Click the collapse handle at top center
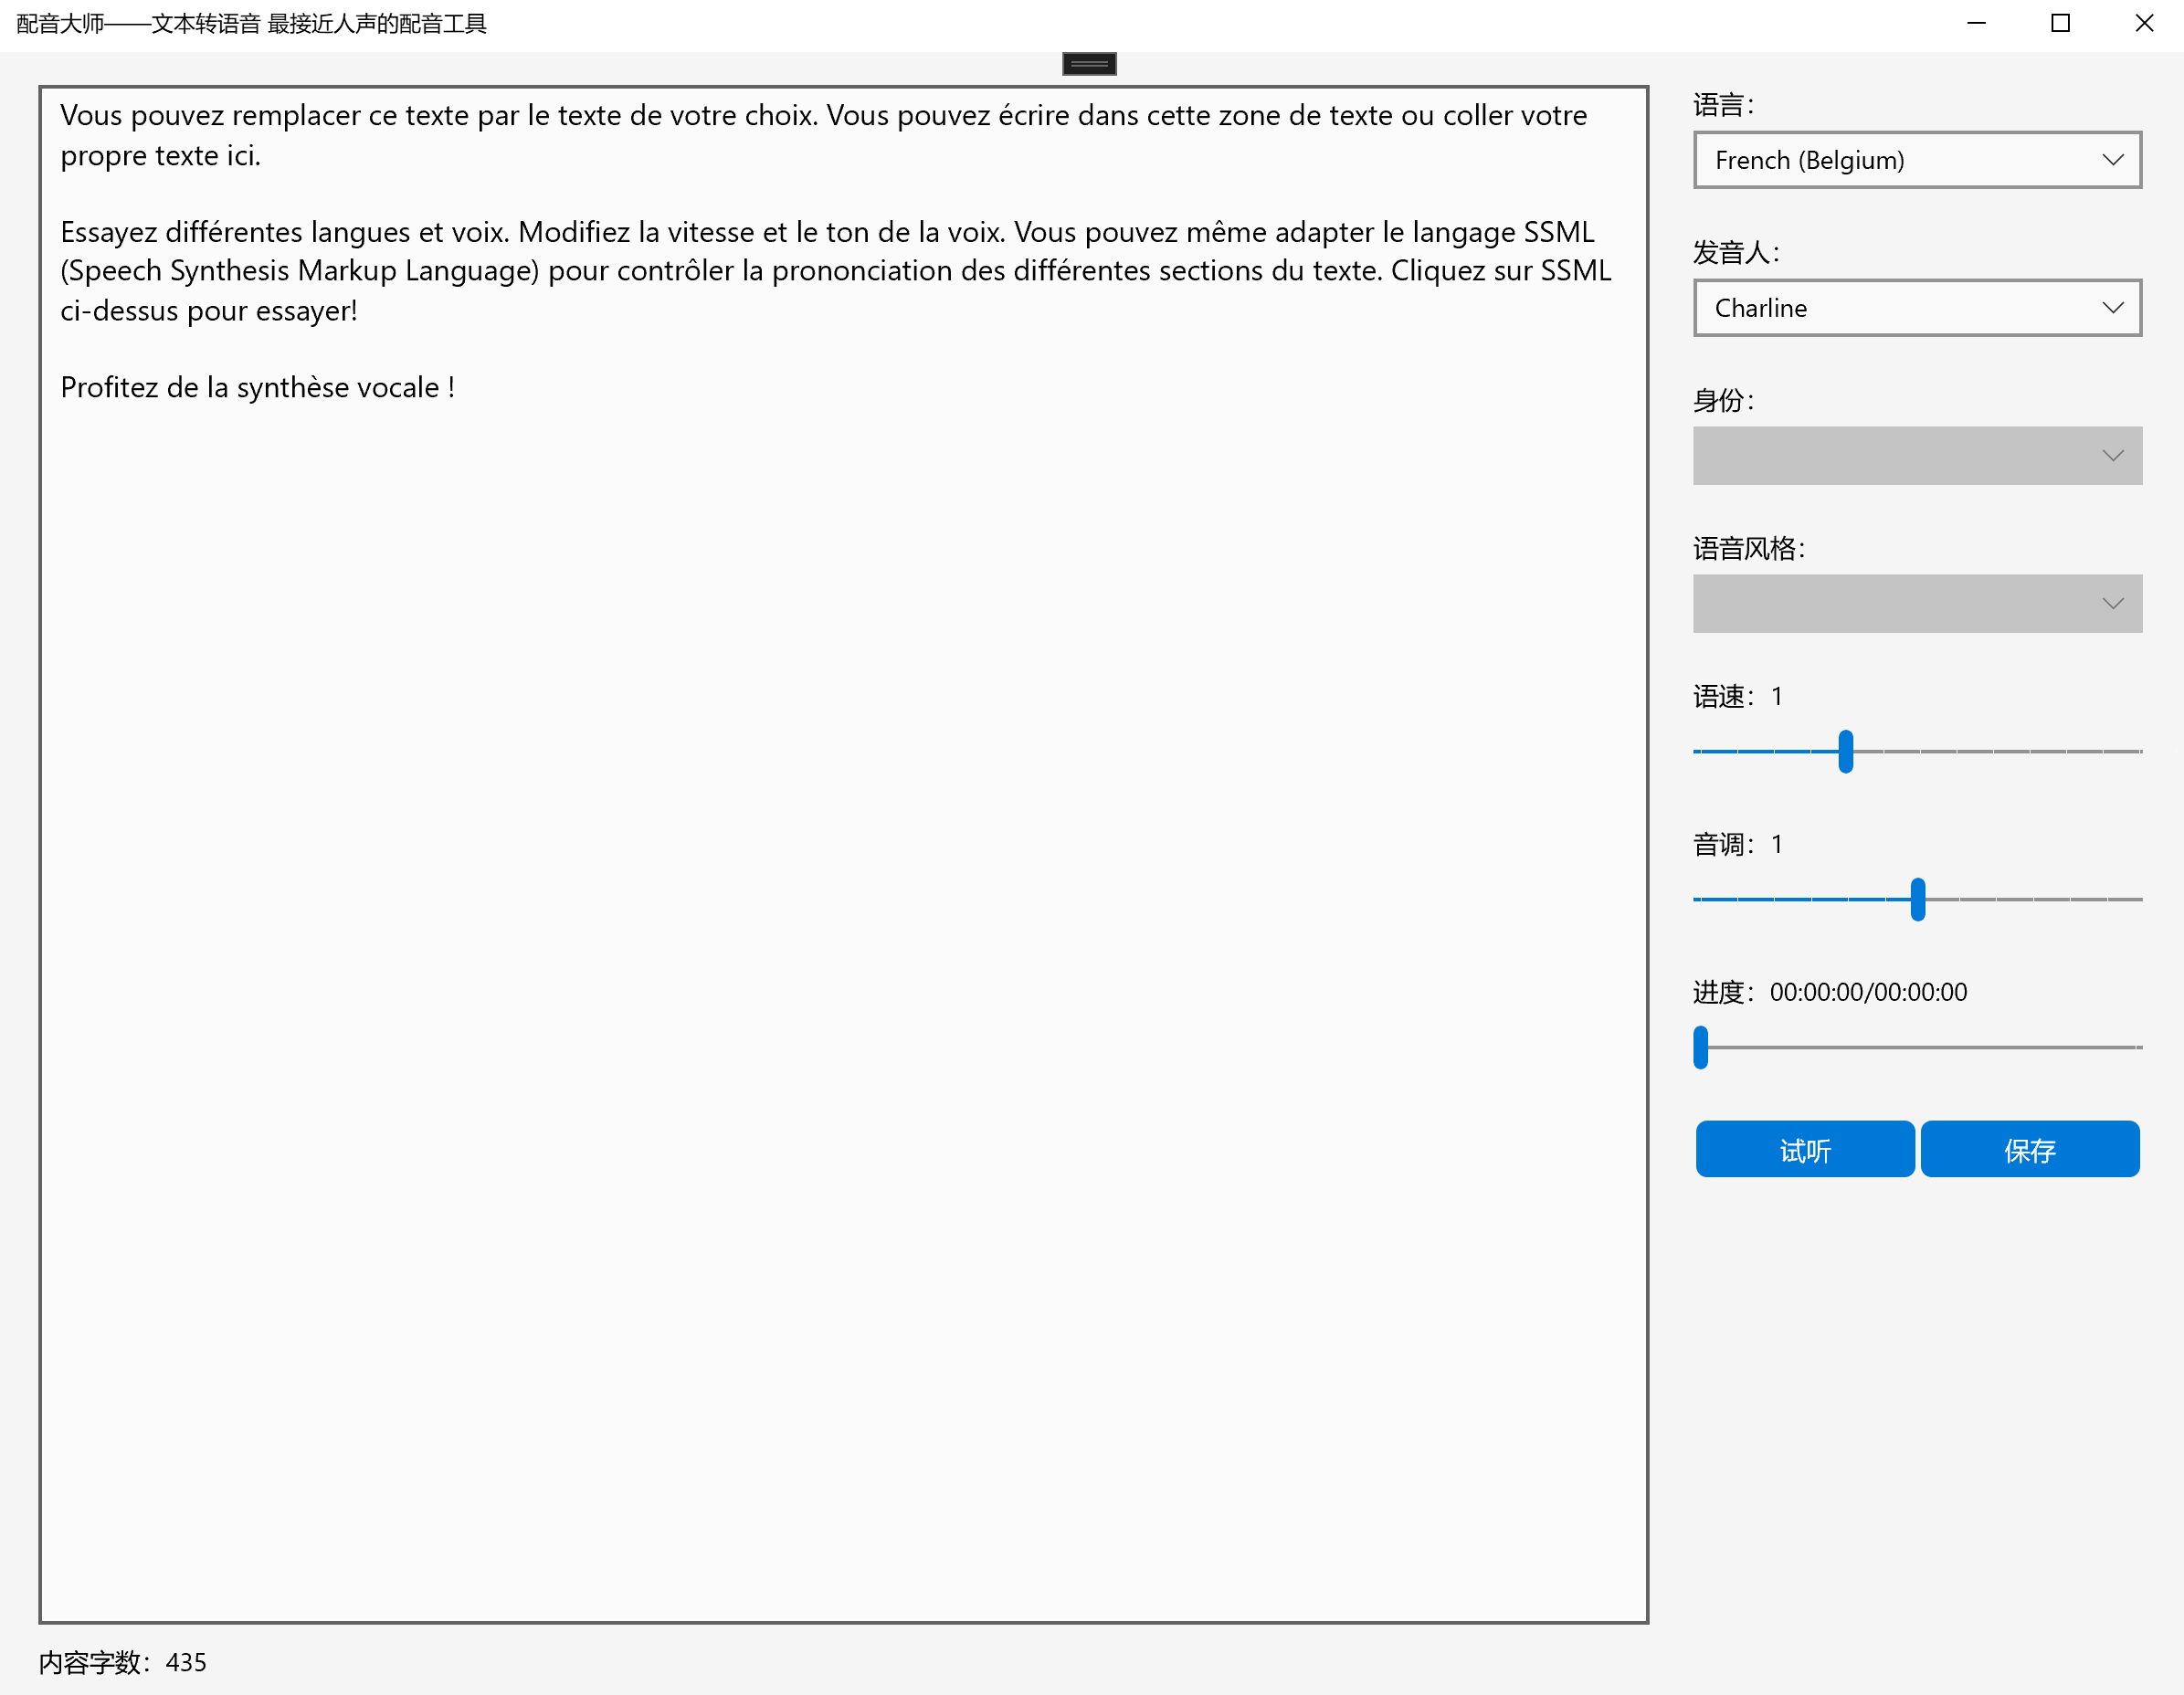 (x=1089, y=64)
